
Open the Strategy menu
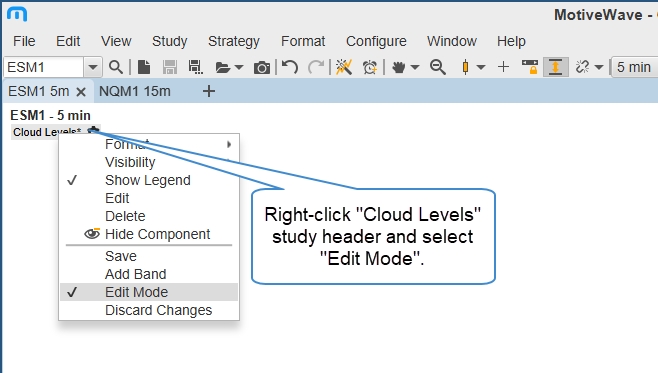(234, 41)
